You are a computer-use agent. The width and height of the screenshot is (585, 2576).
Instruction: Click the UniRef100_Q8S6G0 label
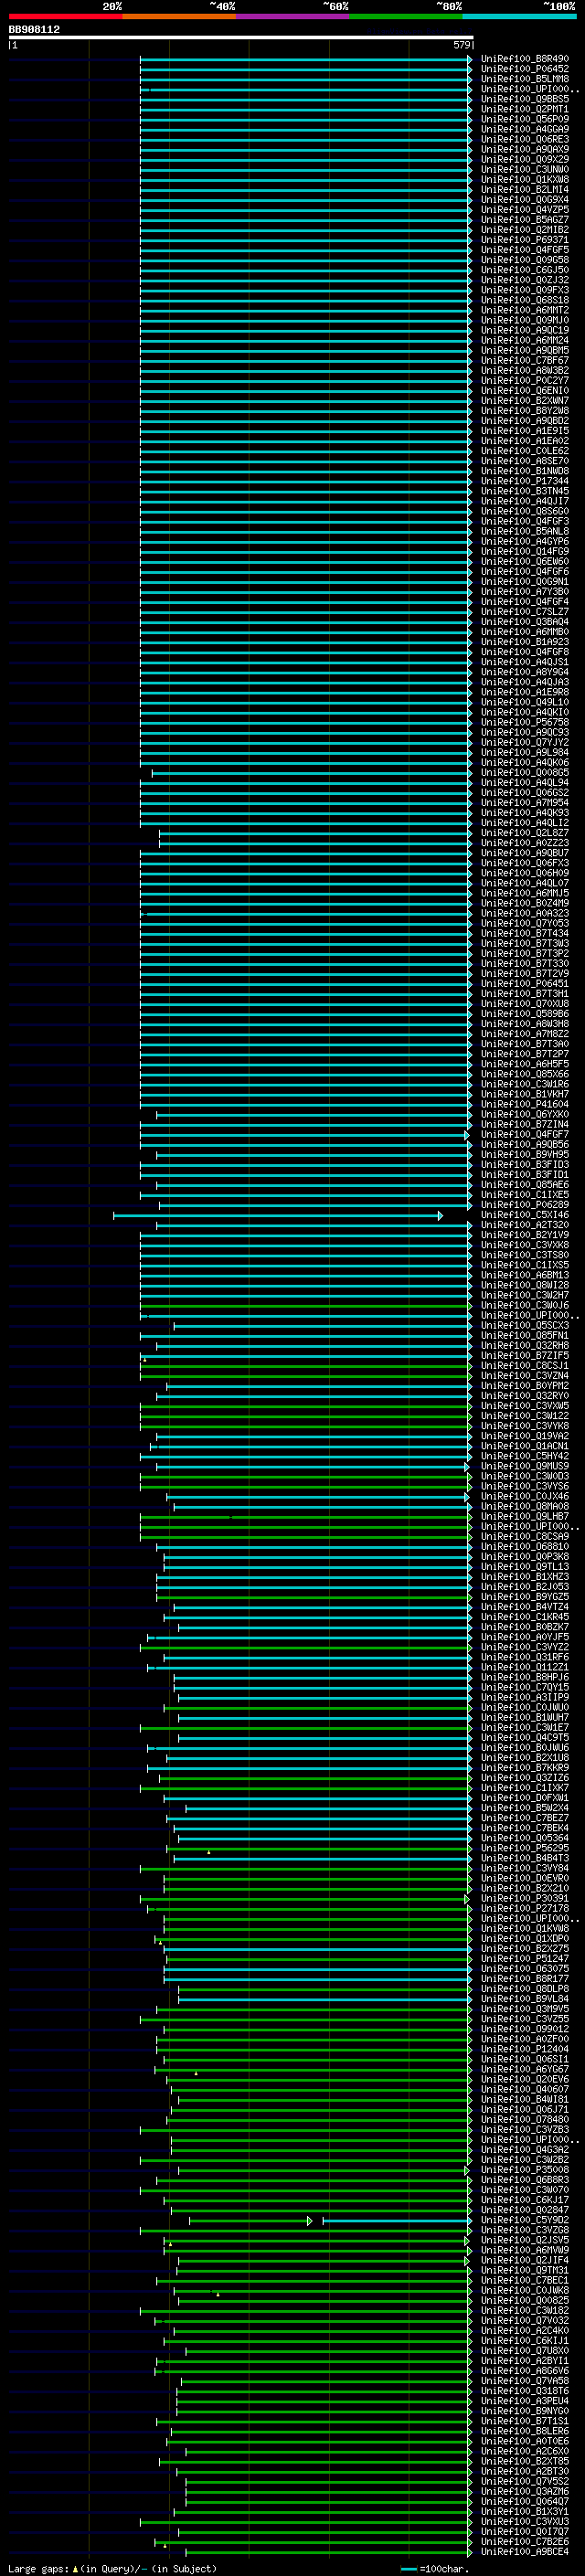click(525, 511)
